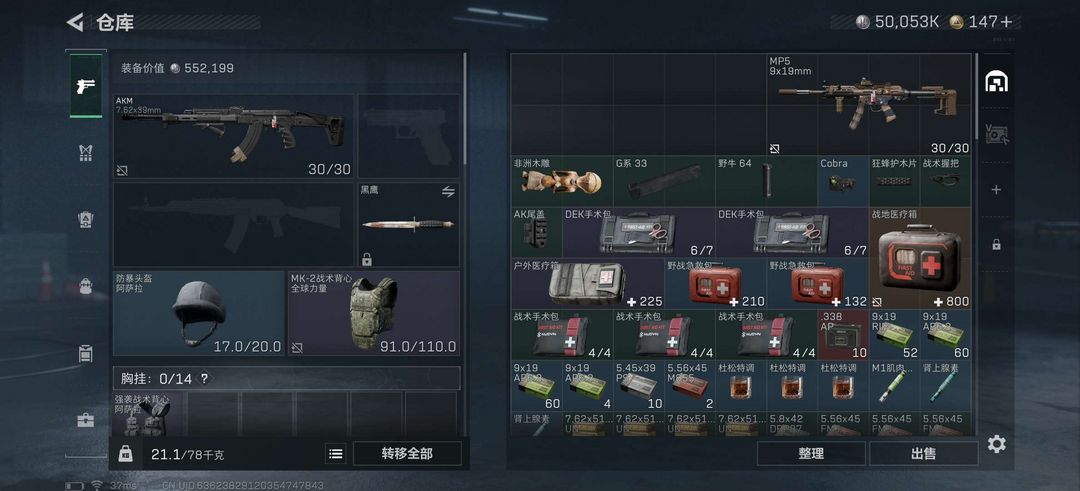Toggle the lock icon beside weight display
The height and width of the screenshot is (491, 1080).
click(125, 453)
